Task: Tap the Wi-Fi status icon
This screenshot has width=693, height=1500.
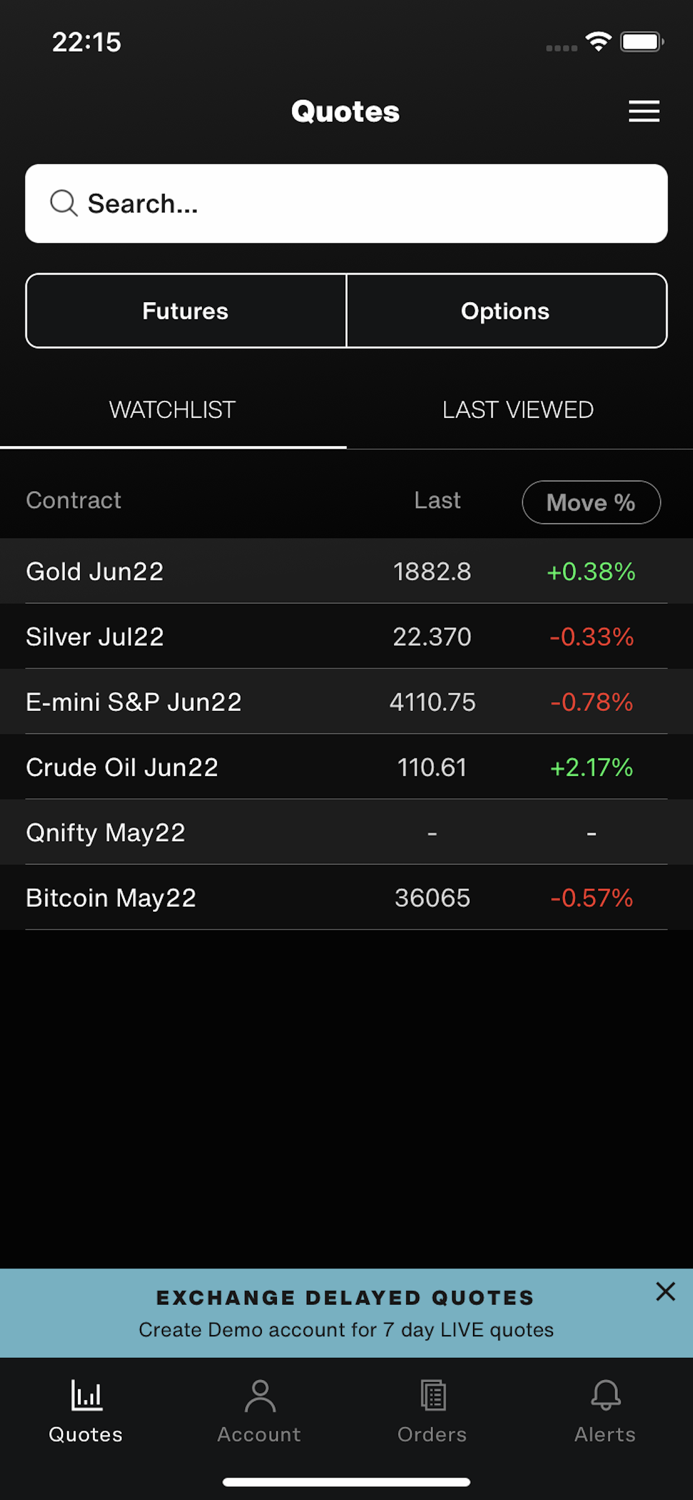Action: (598, 42)
